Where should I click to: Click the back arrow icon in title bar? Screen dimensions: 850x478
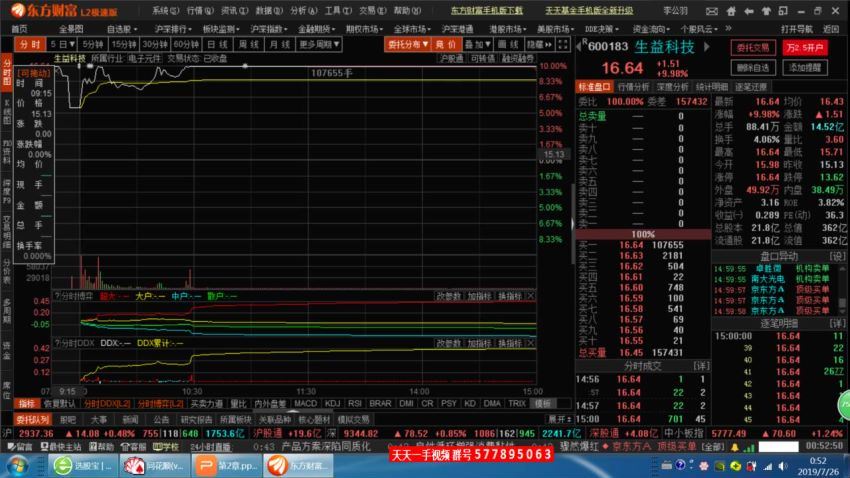749,11
